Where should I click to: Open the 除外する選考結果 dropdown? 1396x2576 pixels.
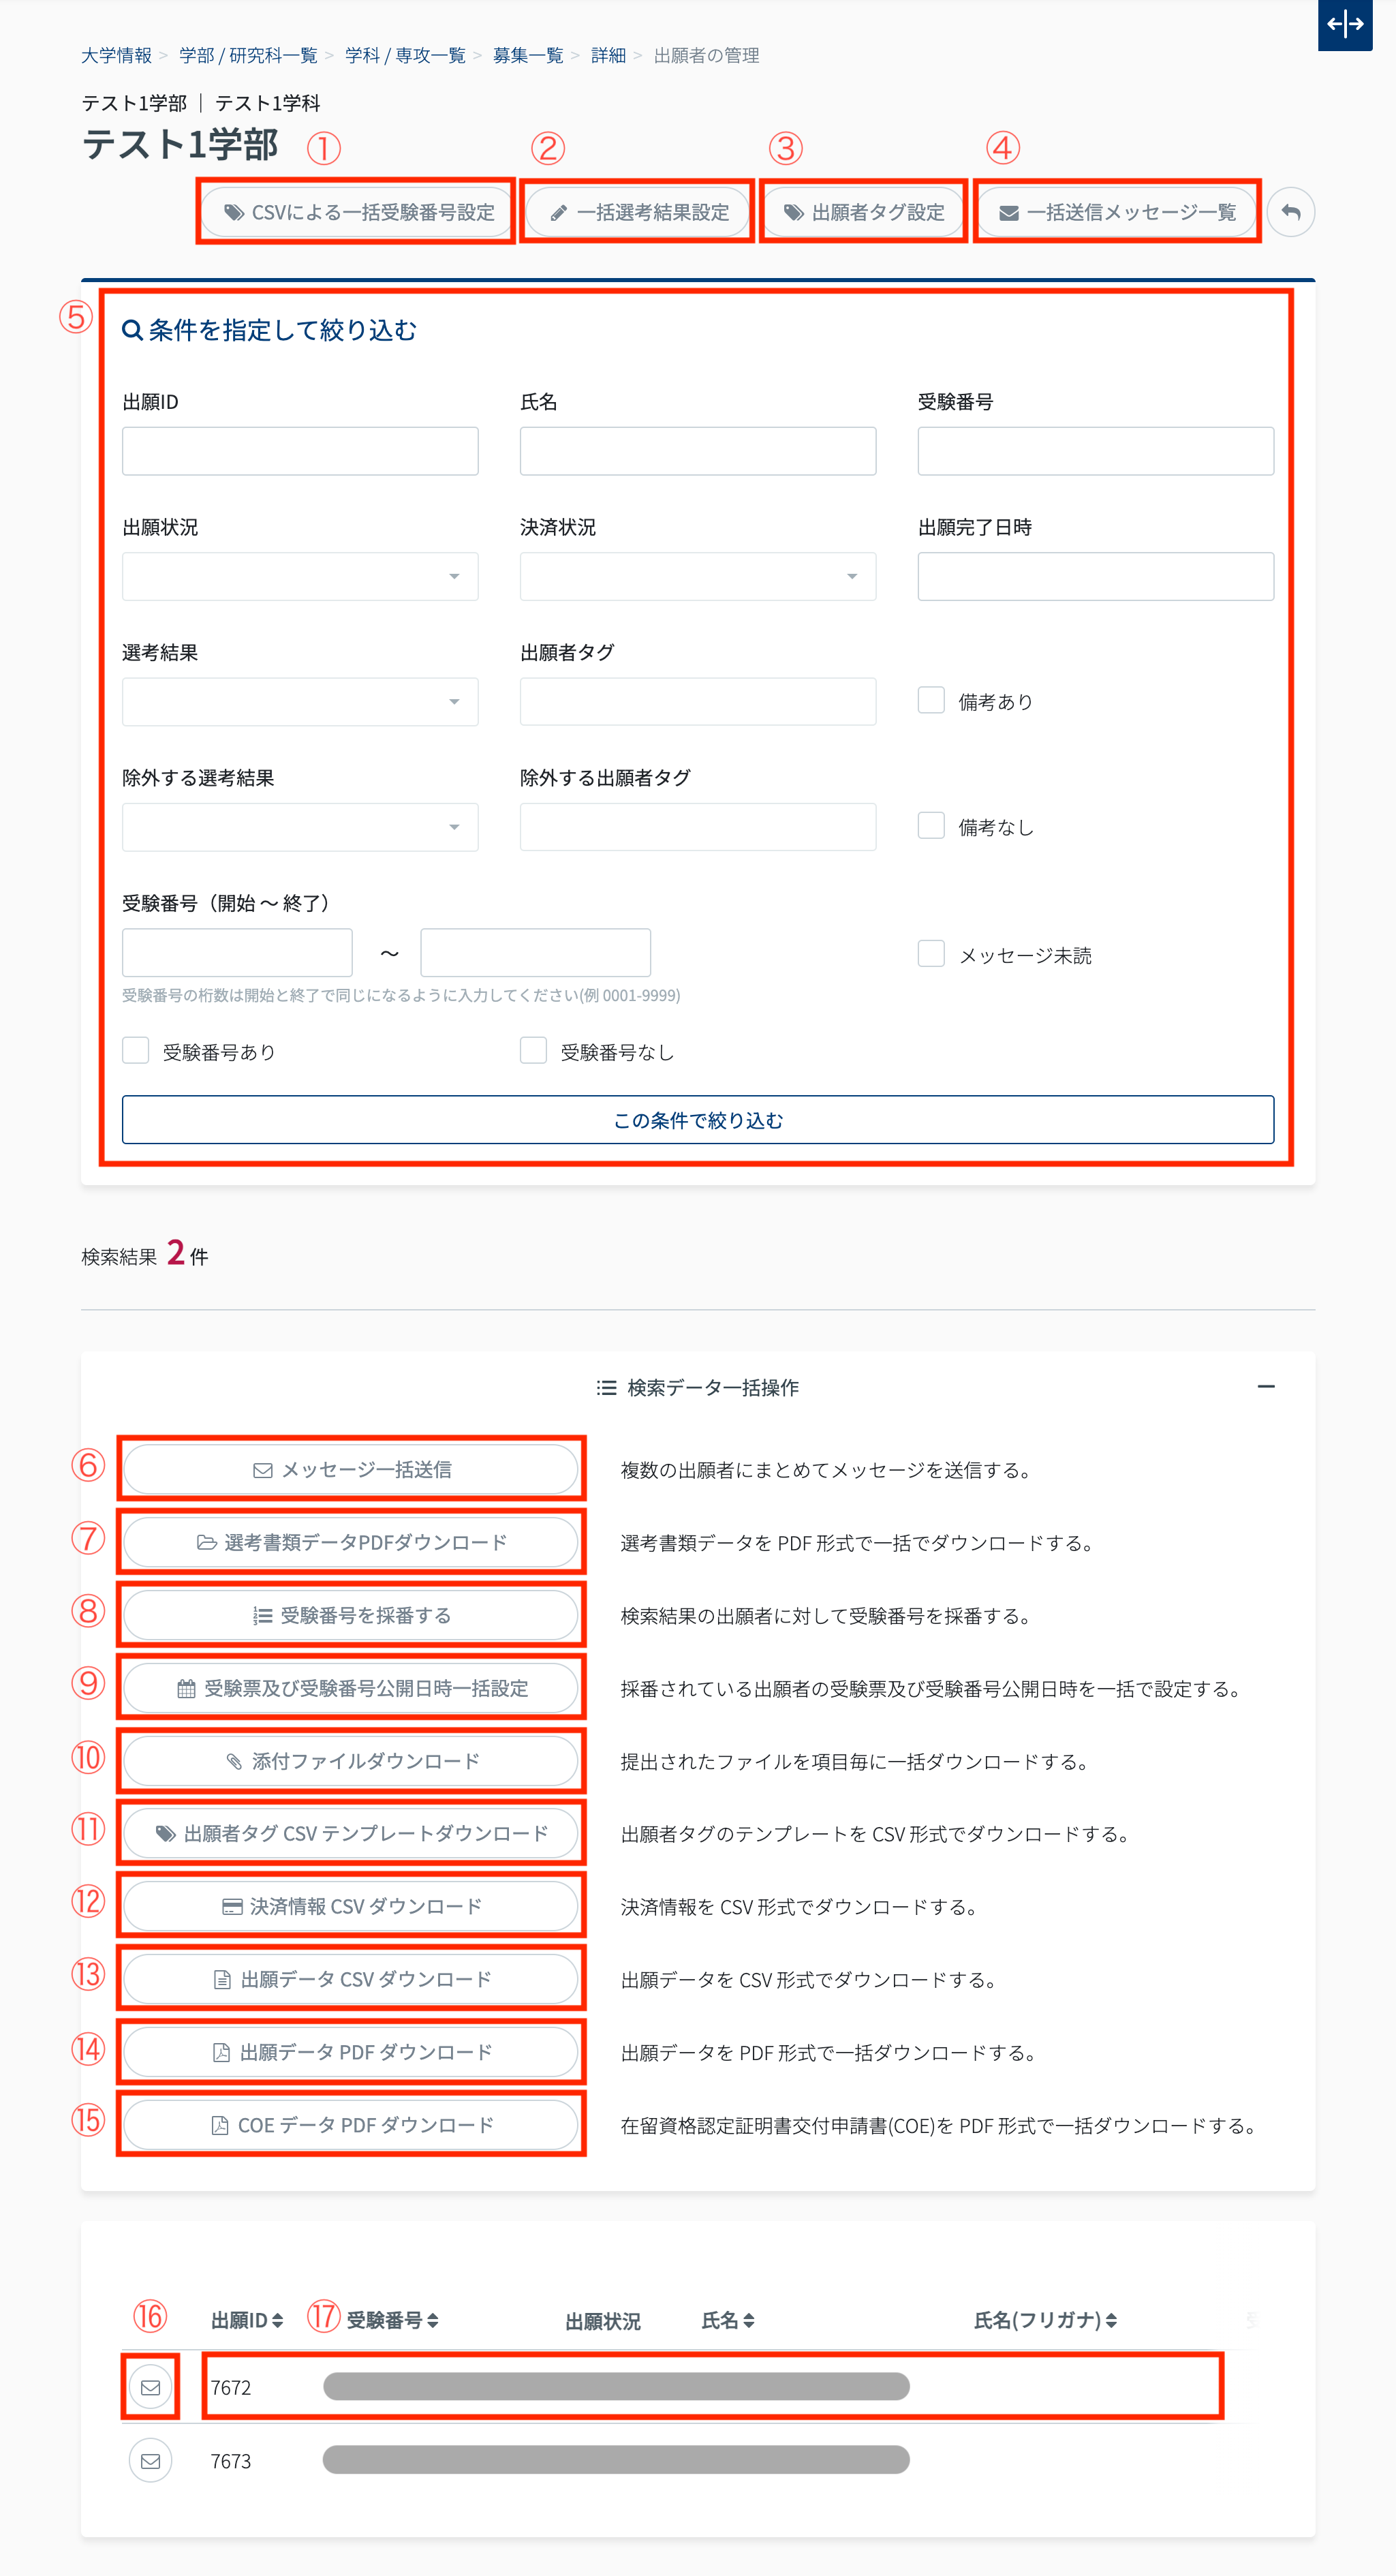click(300, 827)
